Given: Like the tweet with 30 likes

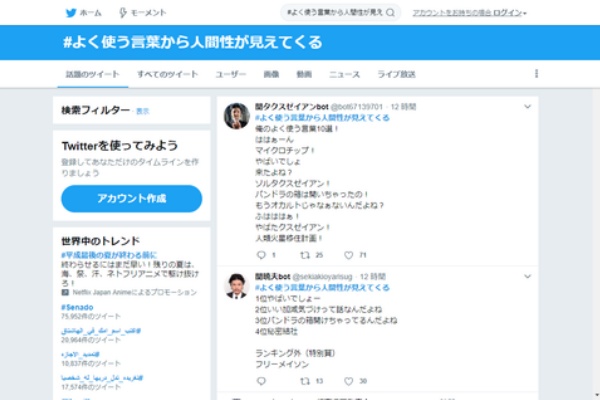Looking at the screenshot, I should (348, 381).
